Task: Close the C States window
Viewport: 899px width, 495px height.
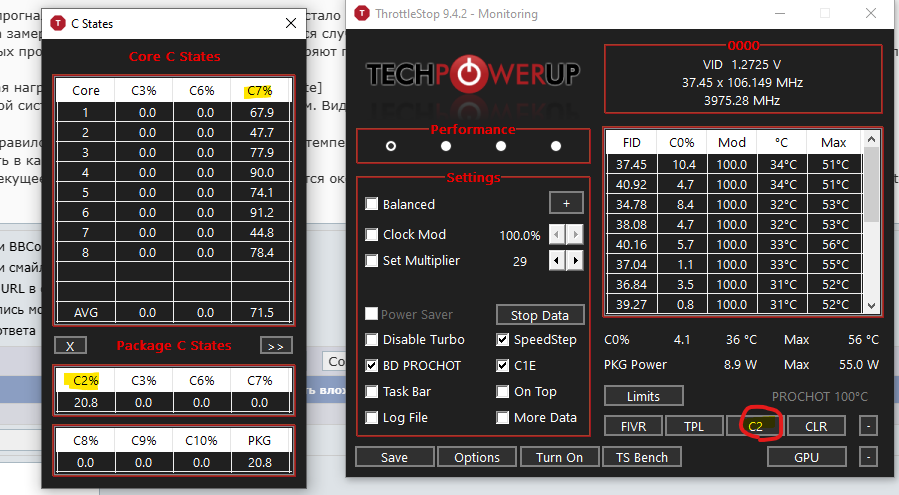Action: click(x=291, y=23)
